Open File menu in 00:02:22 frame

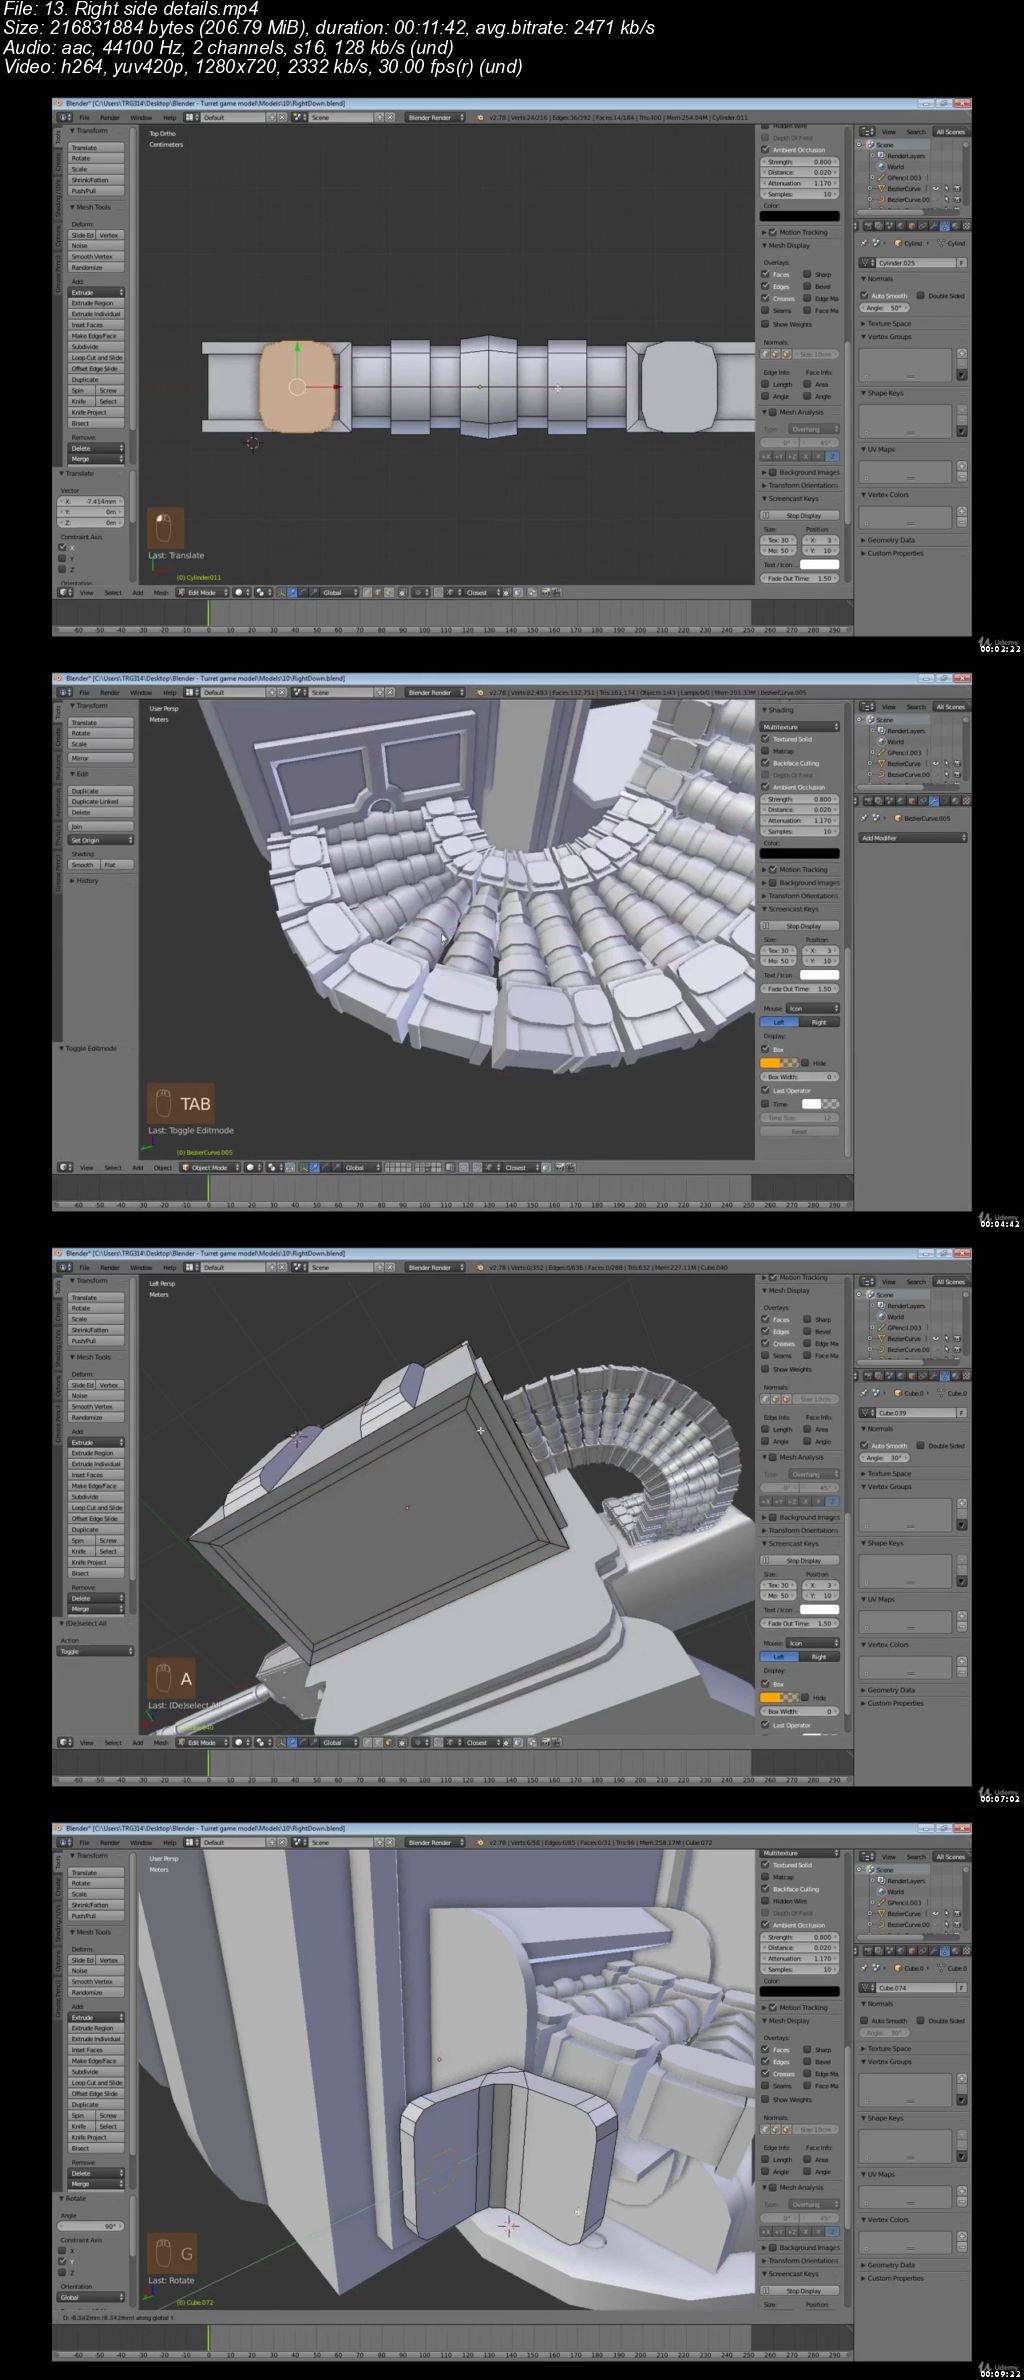tap(84, 117)
